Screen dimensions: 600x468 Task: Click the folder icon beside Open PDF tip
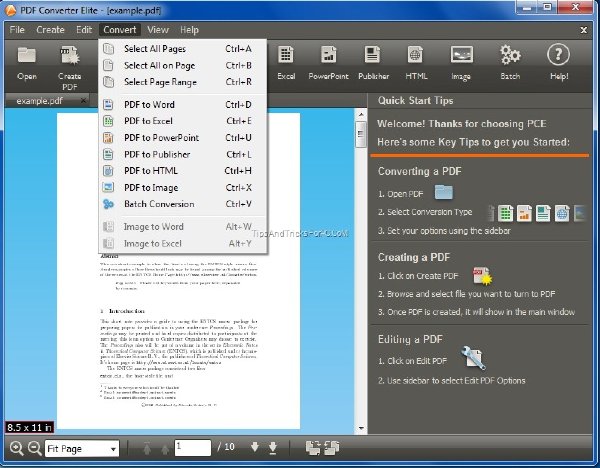[x=444, y=192]
